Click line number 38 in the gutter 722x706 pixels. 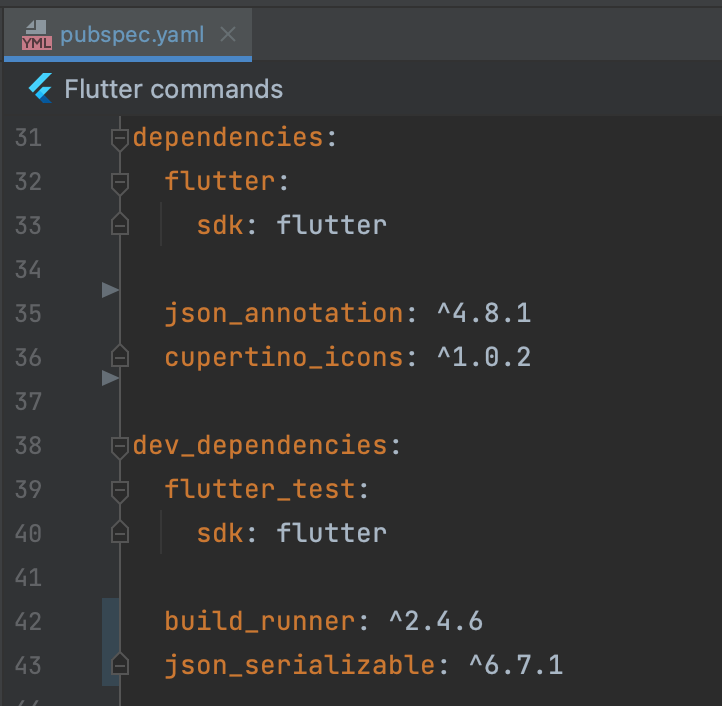pos(28,446)
